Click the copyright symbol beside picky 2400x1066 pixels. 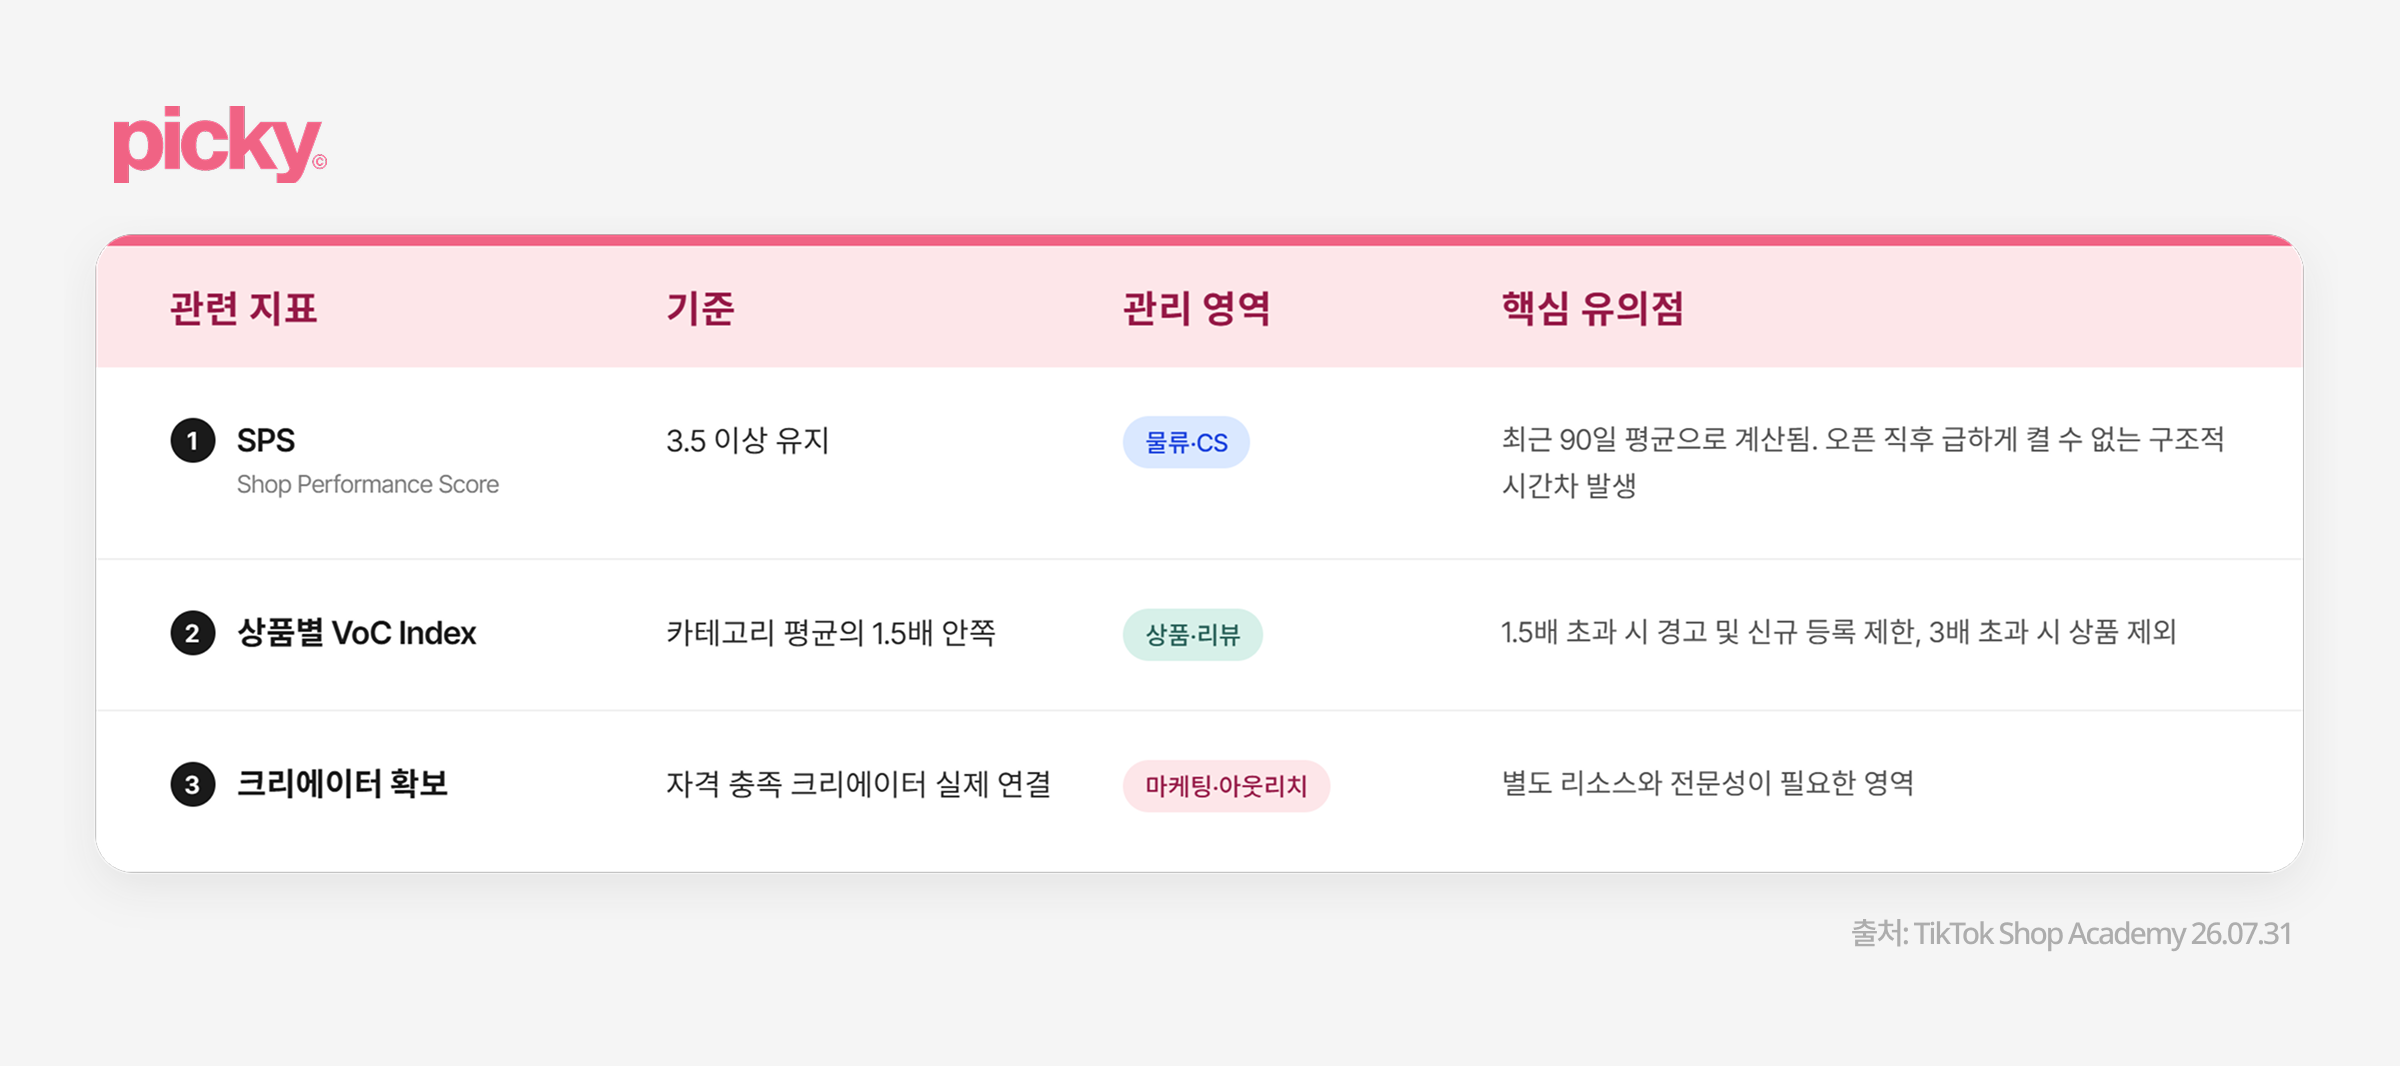320,162
